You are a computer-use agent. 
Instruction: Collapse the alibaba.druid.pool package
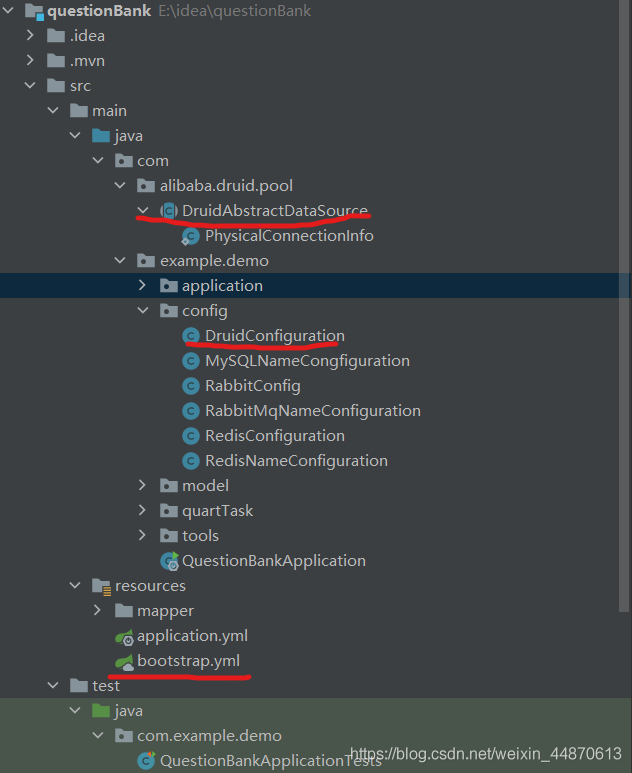[120, 185]
